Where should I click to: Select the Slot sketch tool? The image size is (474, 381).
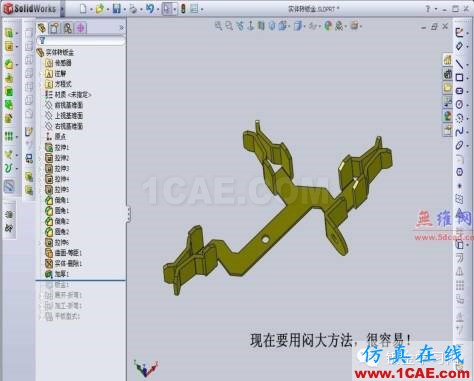(459, 91)
